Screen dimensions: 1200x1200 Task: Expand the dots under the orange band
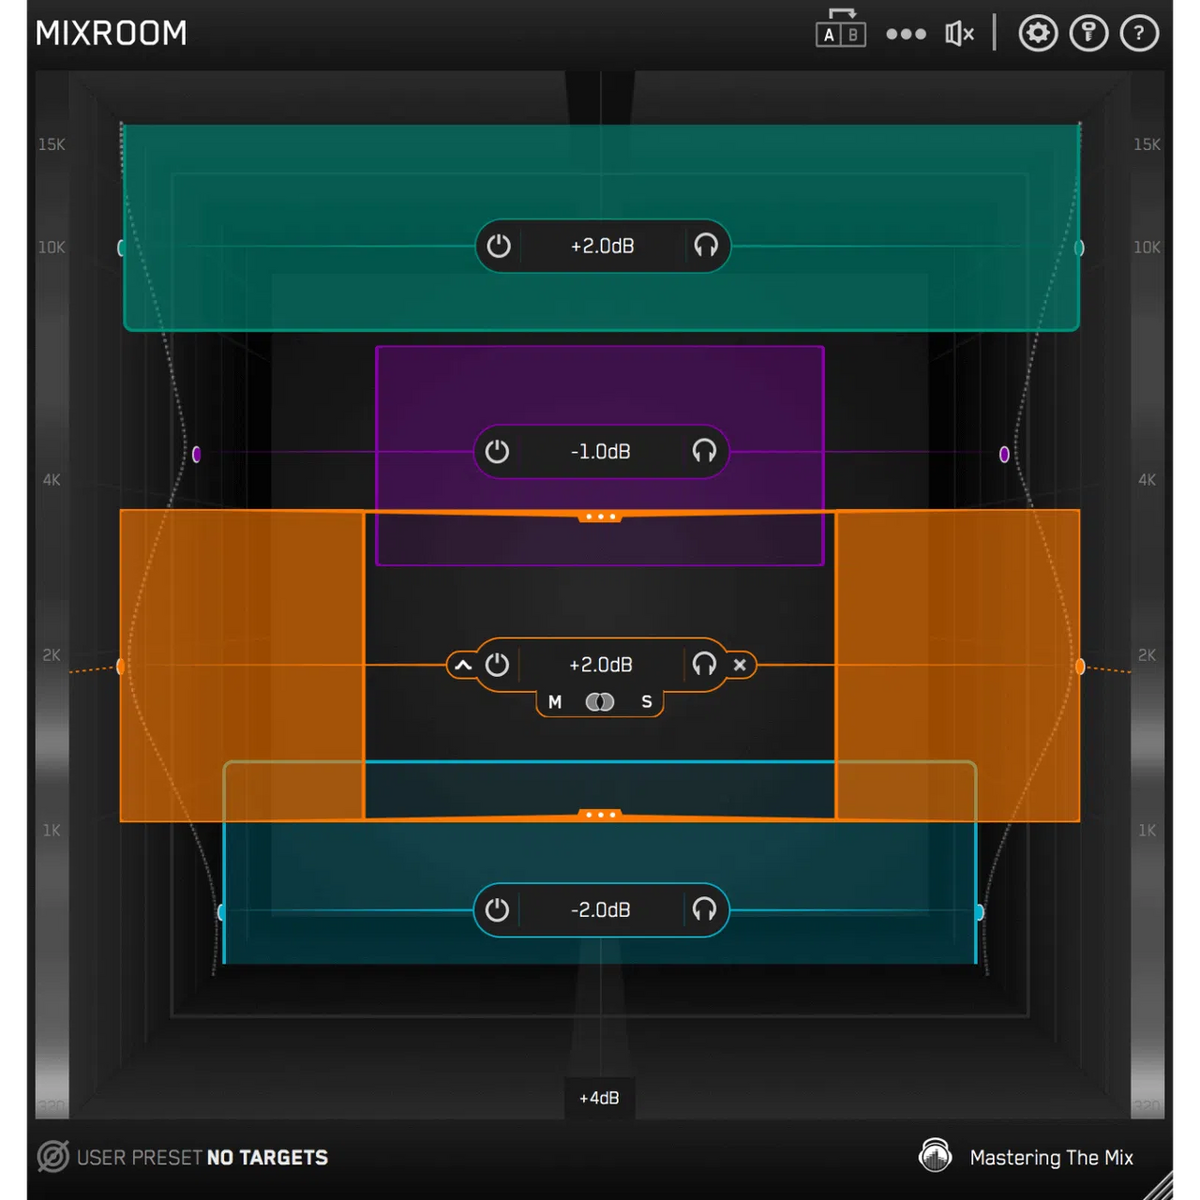(x=600, y=814)
